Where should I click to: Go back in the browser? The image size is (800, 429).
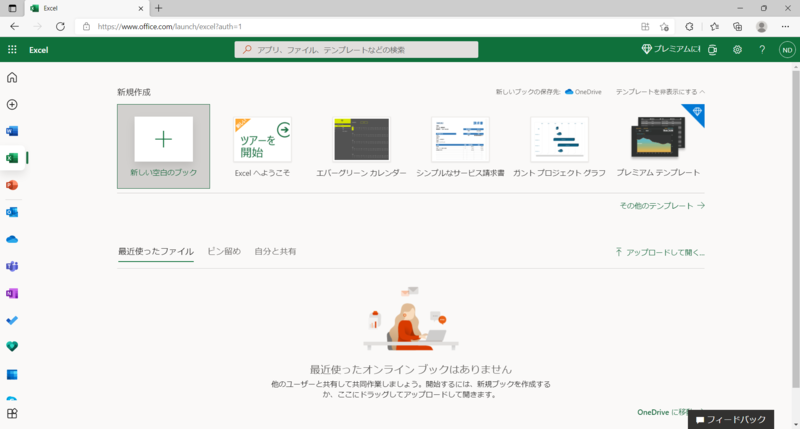(14, 27)
